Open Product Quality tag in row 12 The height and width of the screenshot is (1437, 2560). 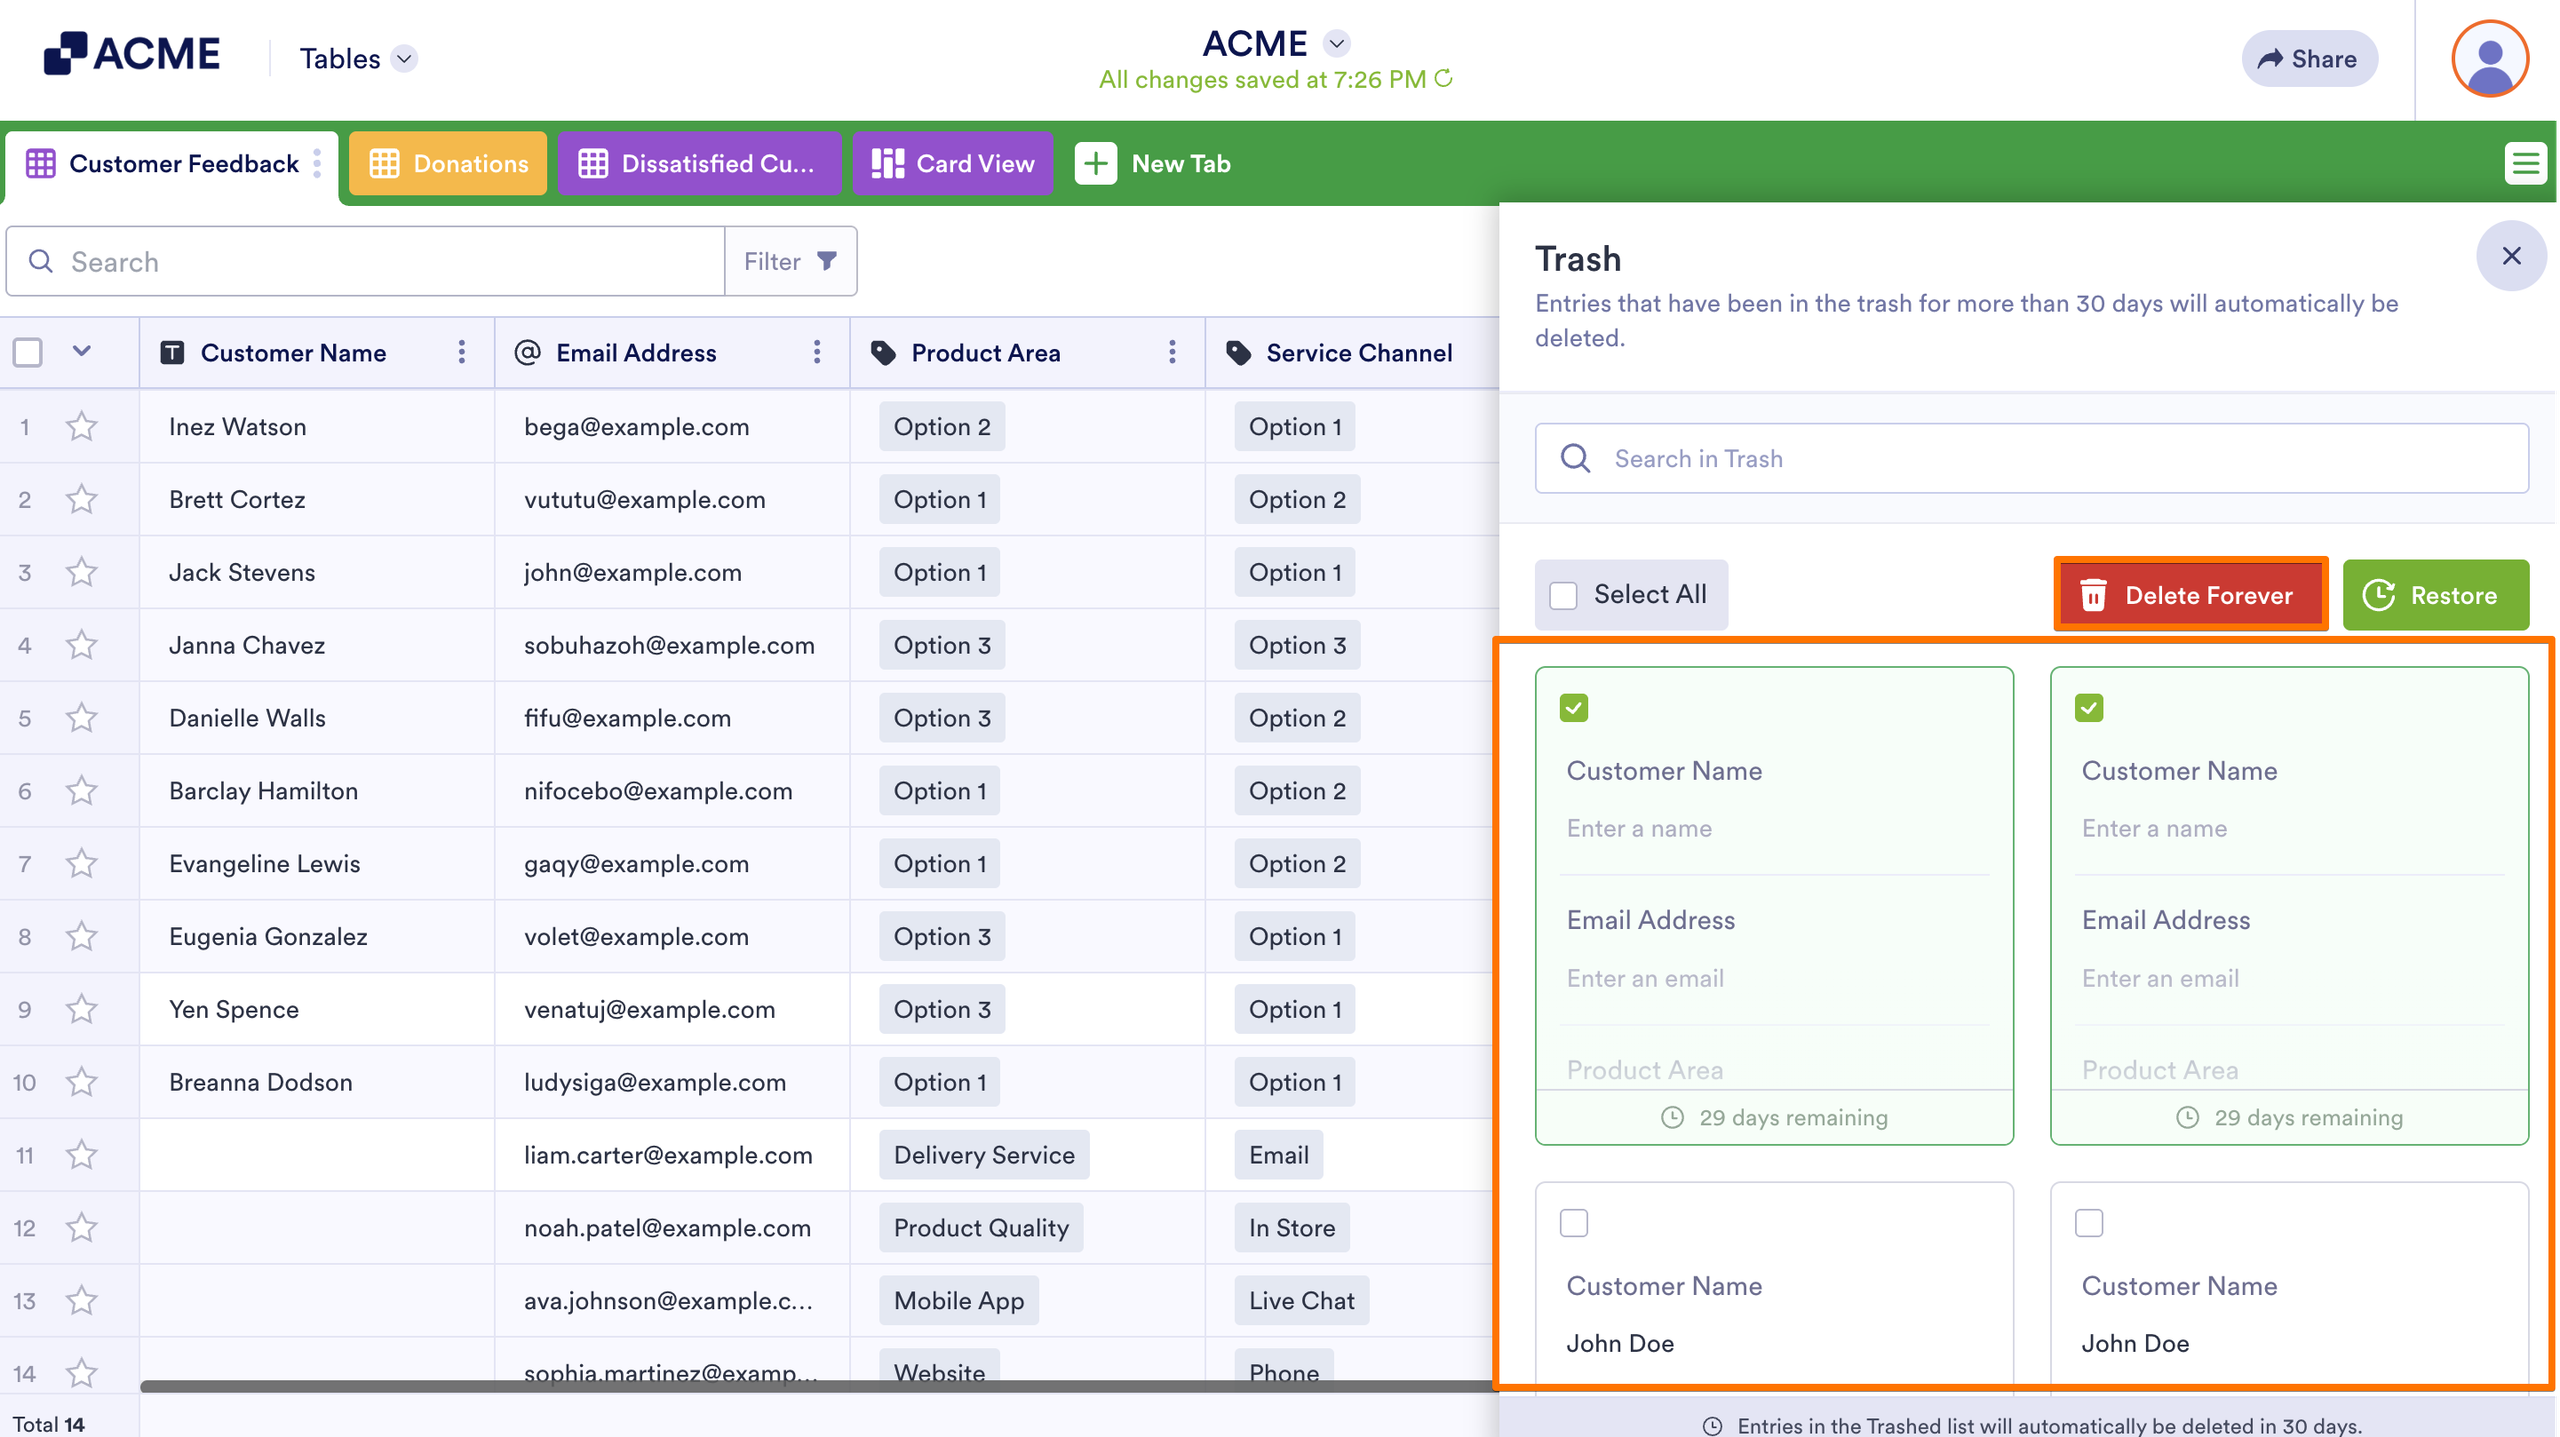[x=981, y=1228]
